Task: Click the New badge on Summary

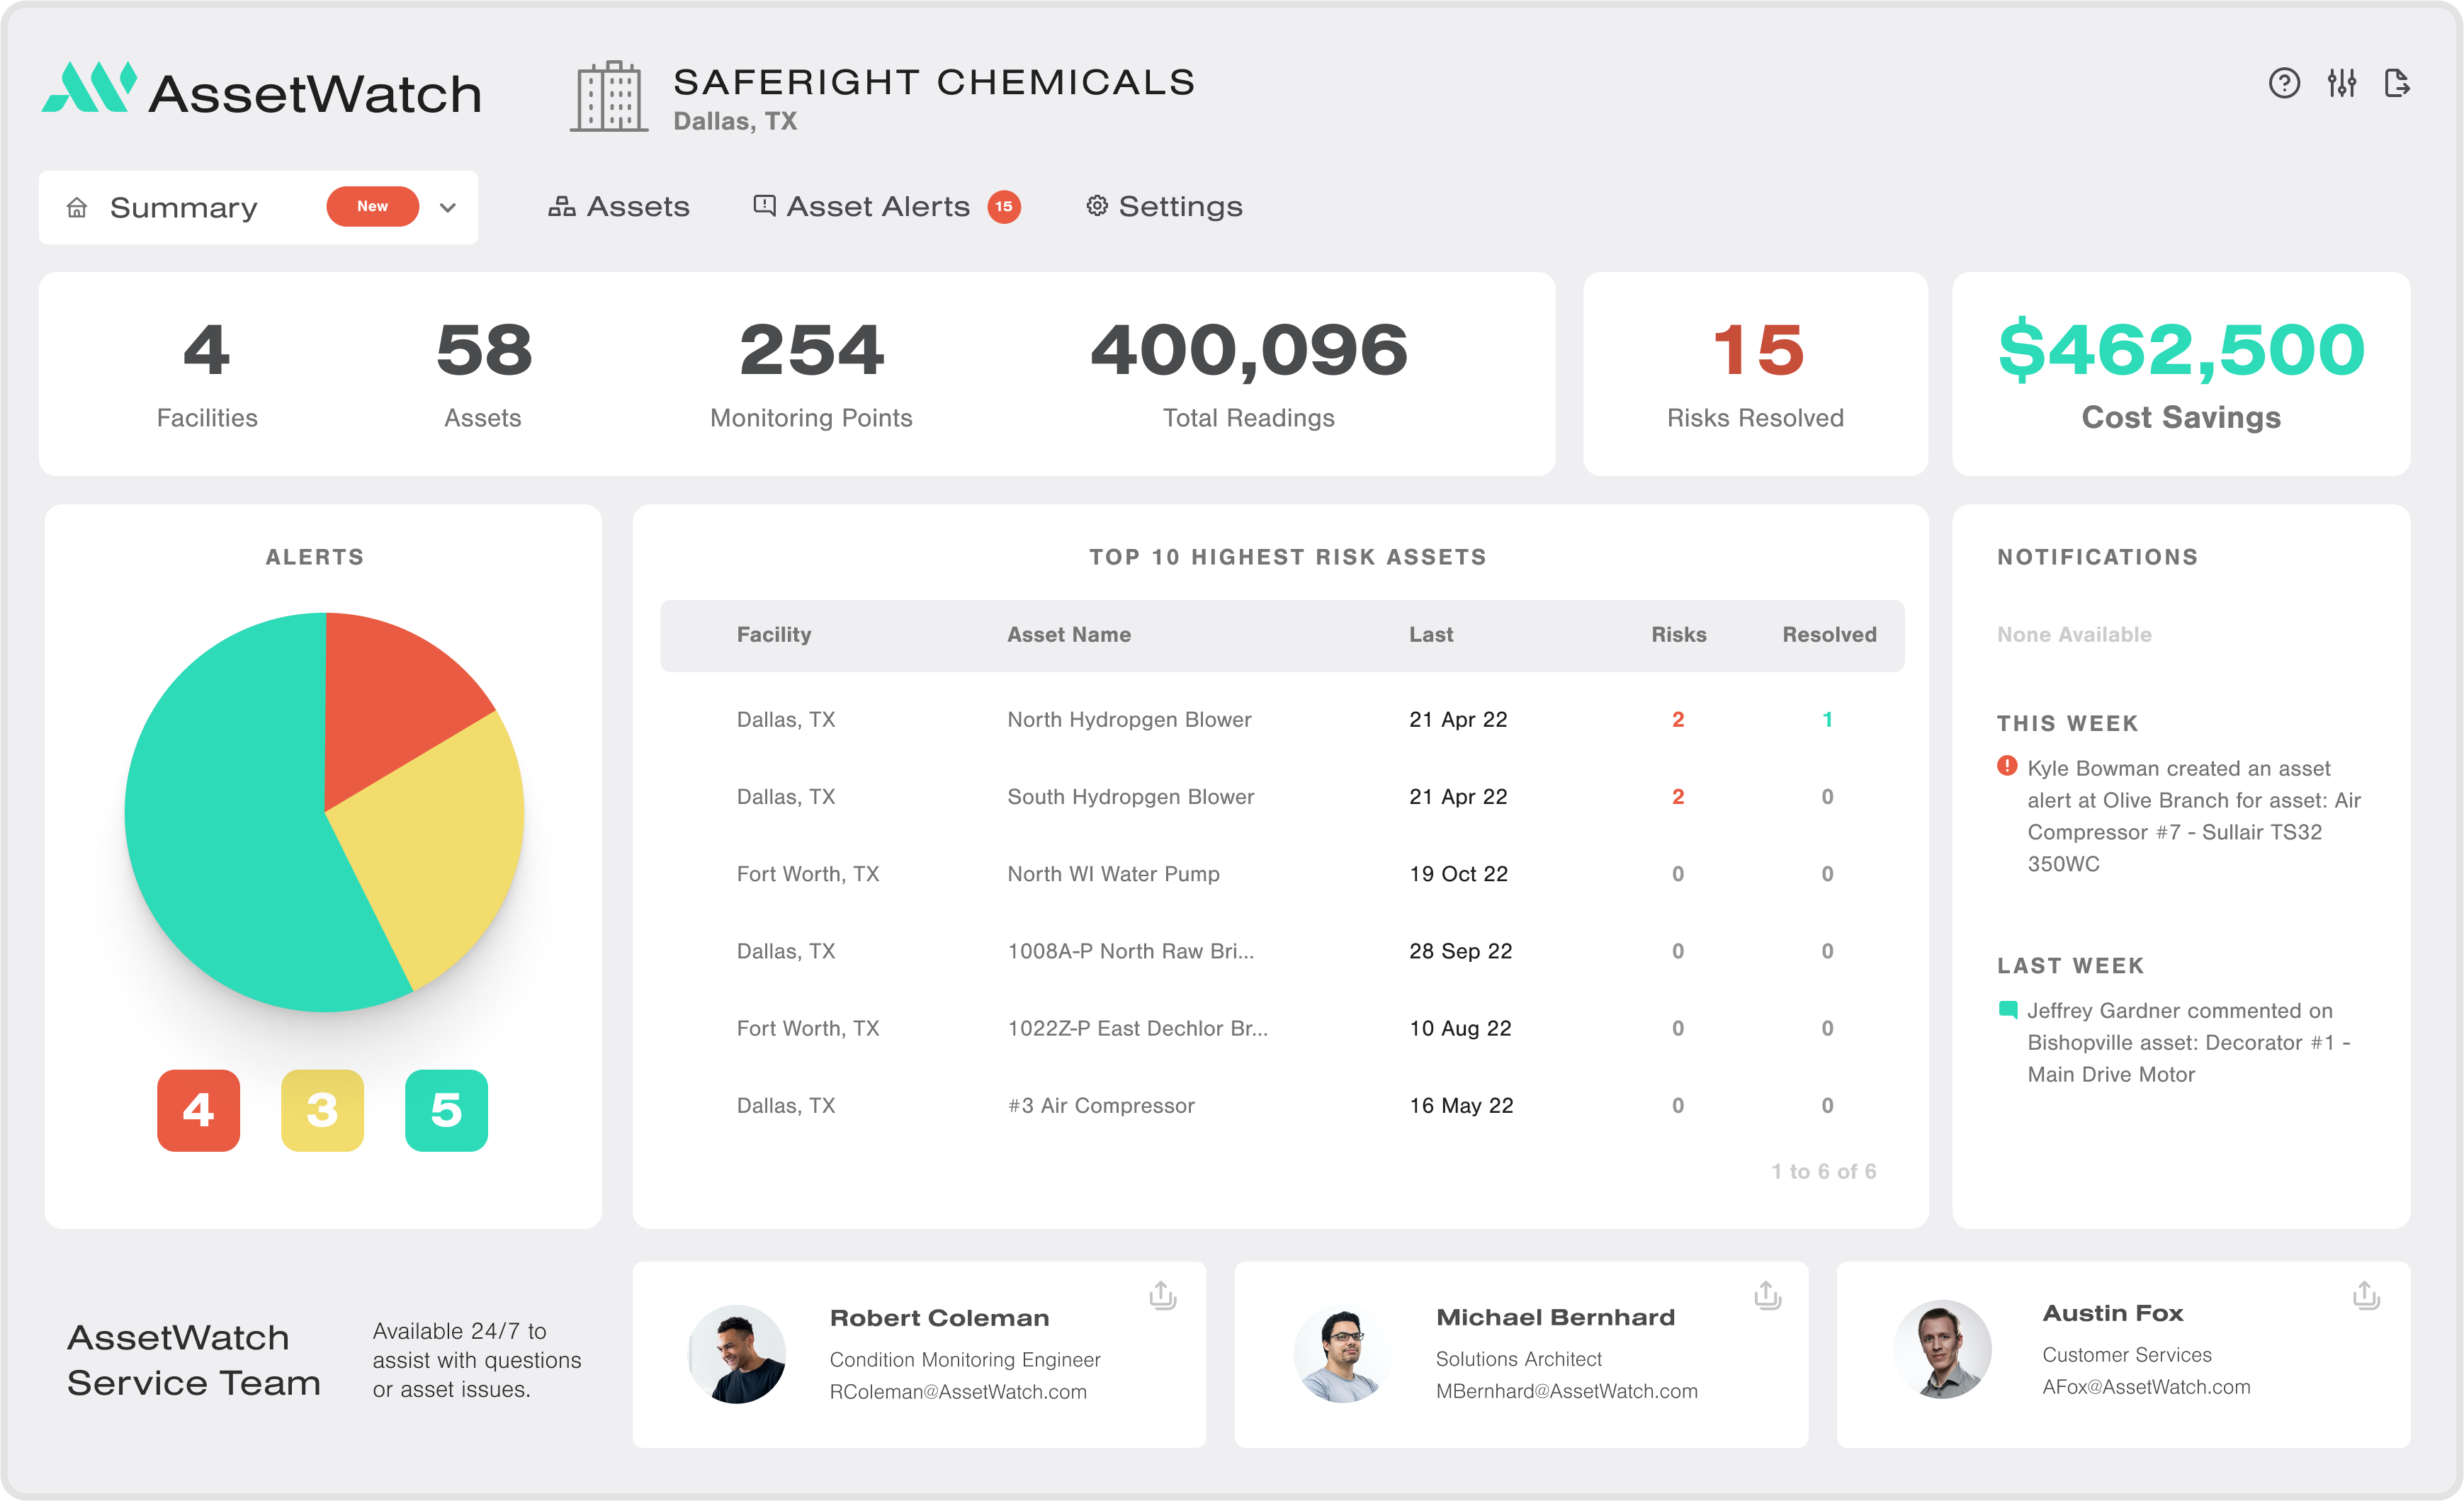Action: (372, 206)
